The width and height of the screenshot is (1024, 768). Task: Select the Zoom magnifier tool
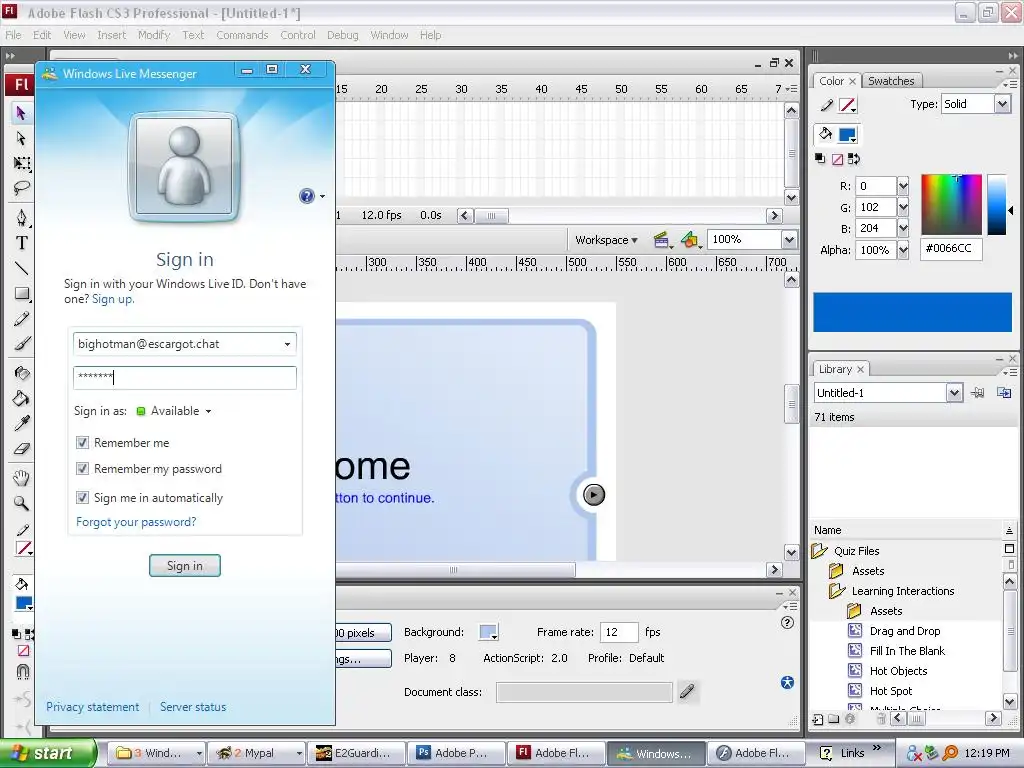tap(22, 503)
